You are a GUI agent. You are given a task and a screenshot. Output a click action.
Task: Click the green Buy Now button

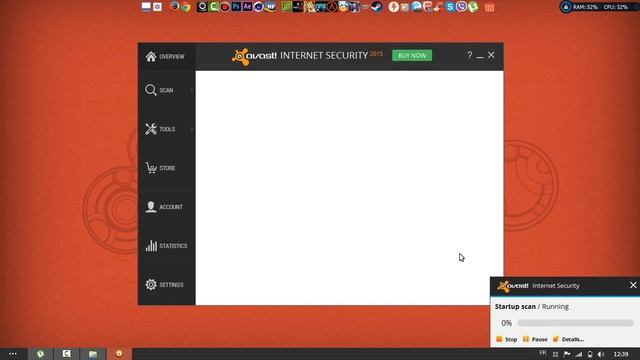click(x=412, y=56)
